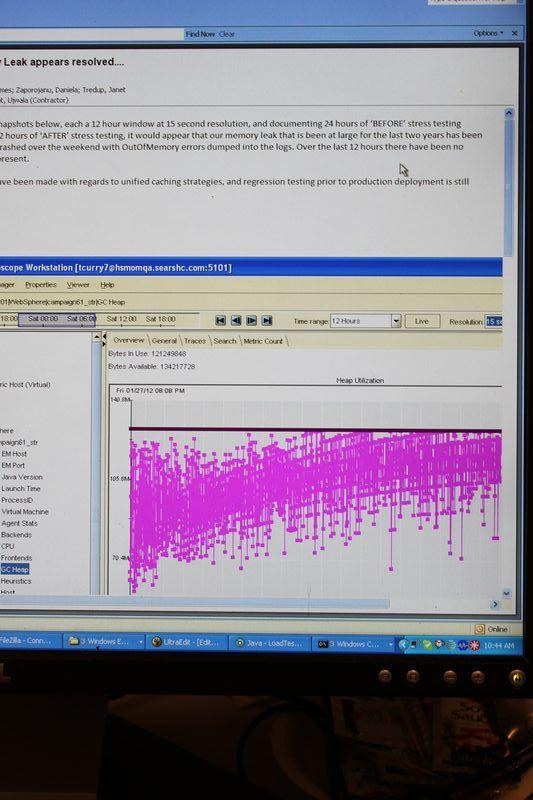Select EM Port in the tree
Screen dimensions: 533x800
coord(13,465)
